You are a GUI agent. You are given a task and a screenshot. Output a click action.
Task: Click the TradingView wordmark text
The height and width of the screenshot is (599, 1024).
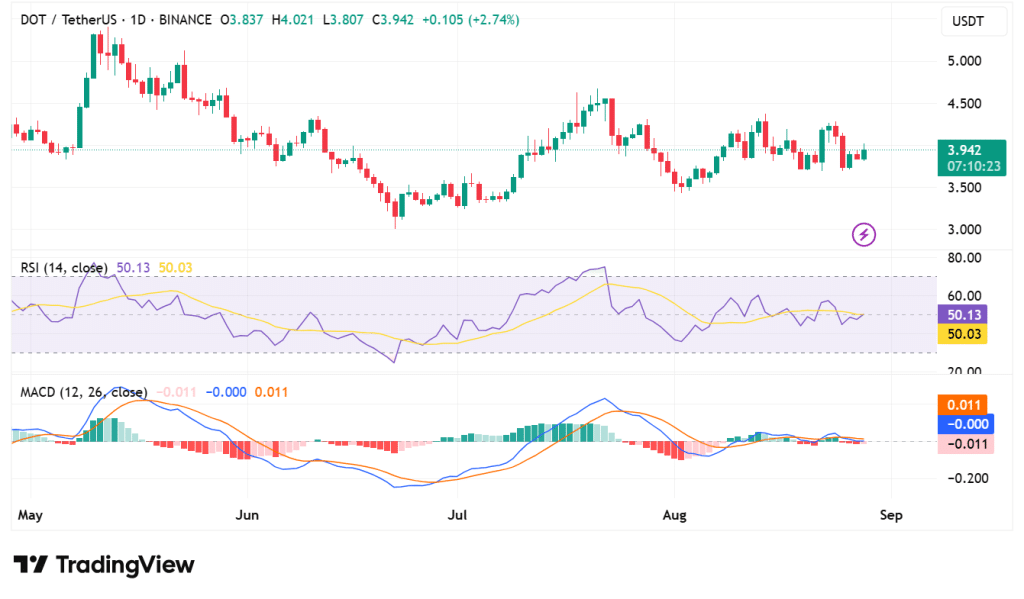tap(125, 565)
